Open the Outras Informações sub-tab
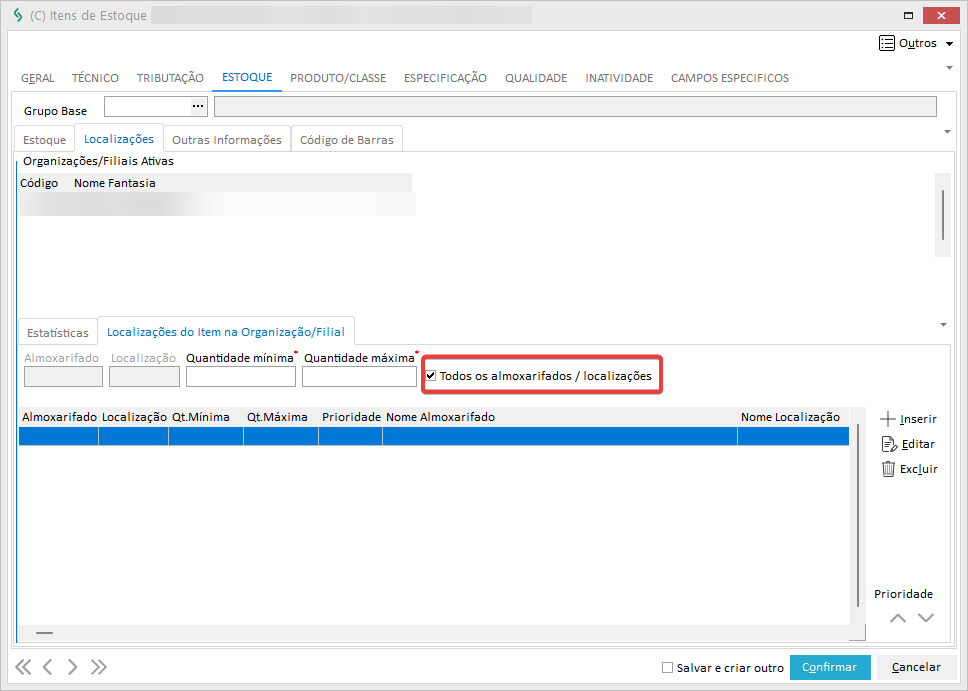968x691 pixels. pyautogui.click(x=227, y=140)
